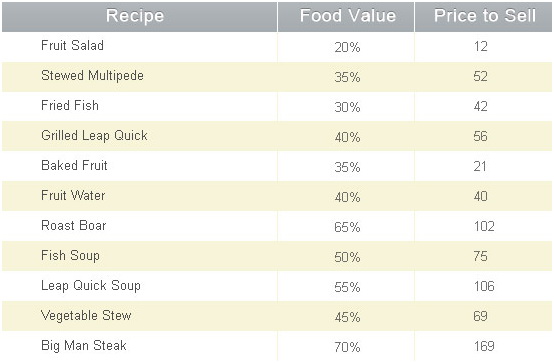Image resolution: width=554 pixels, height=363 pixels.
Task: Select the Vegetable Stew recipe name
Action: coord(86,316)
